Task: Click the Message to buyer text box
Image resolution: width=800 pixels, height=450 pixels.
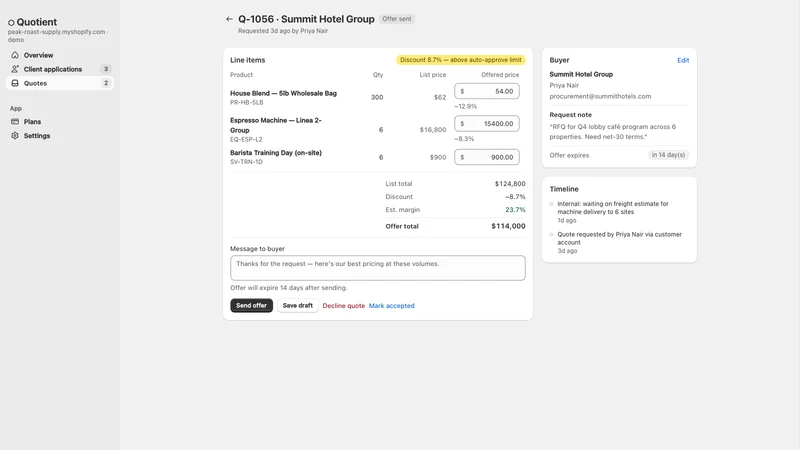Action: pyautogui.click(x=378, y=268)
